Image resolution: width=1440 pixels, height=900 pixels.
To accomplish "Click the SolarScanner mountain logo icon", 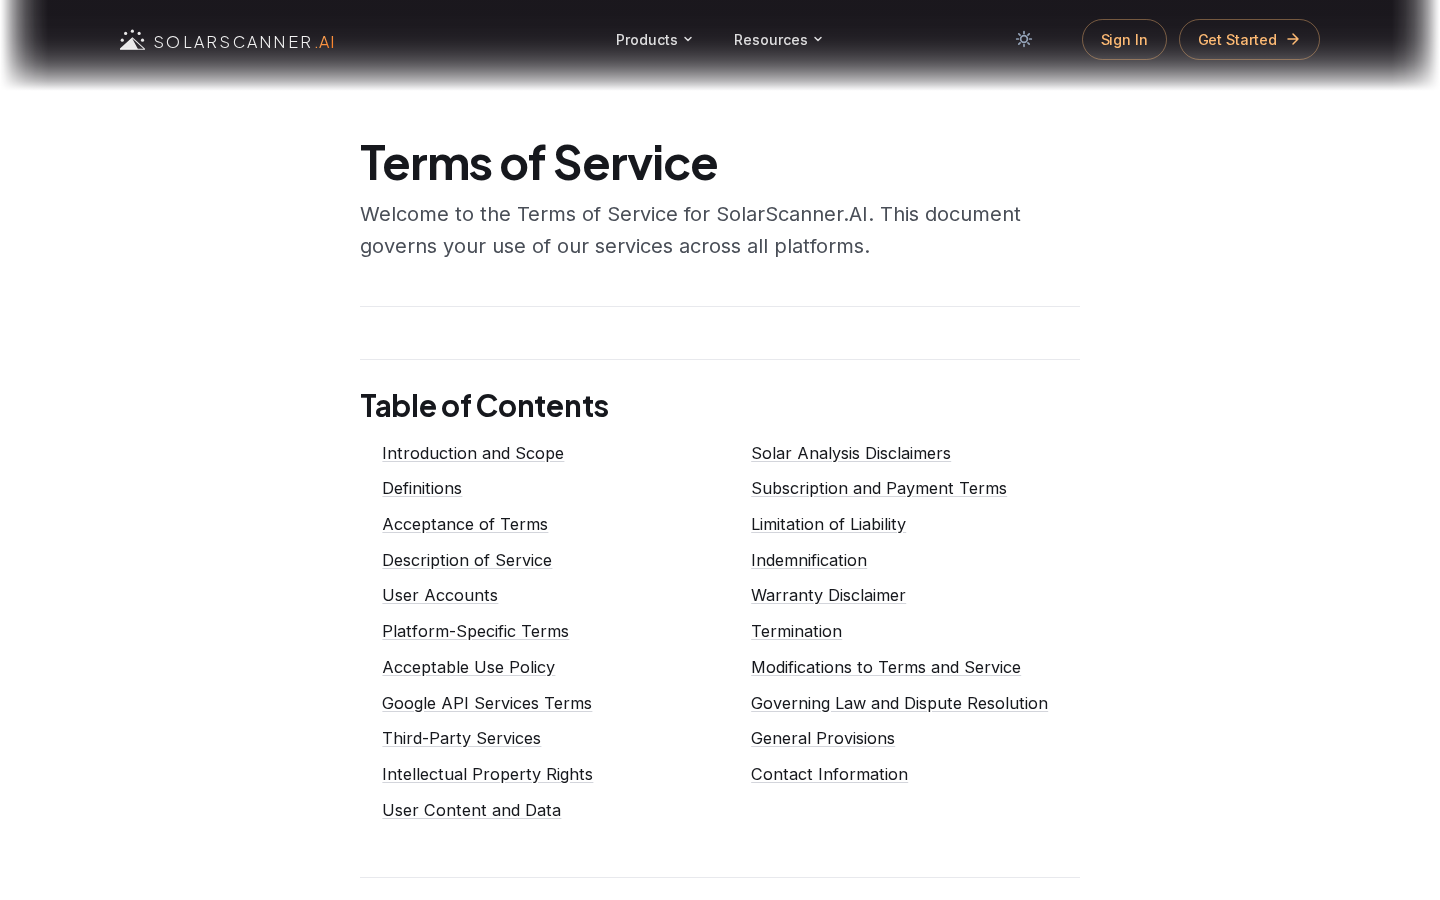I will 132,40.
